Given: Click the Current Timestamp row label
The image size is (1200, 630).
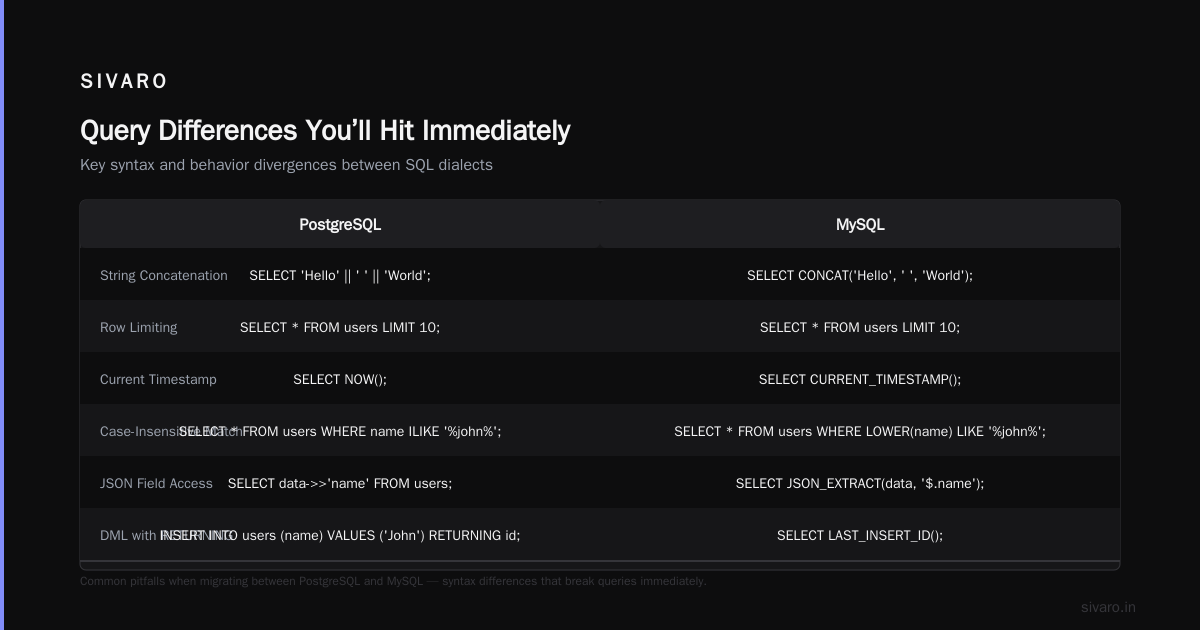Looking at the screenshot, I should click(158, 379).
